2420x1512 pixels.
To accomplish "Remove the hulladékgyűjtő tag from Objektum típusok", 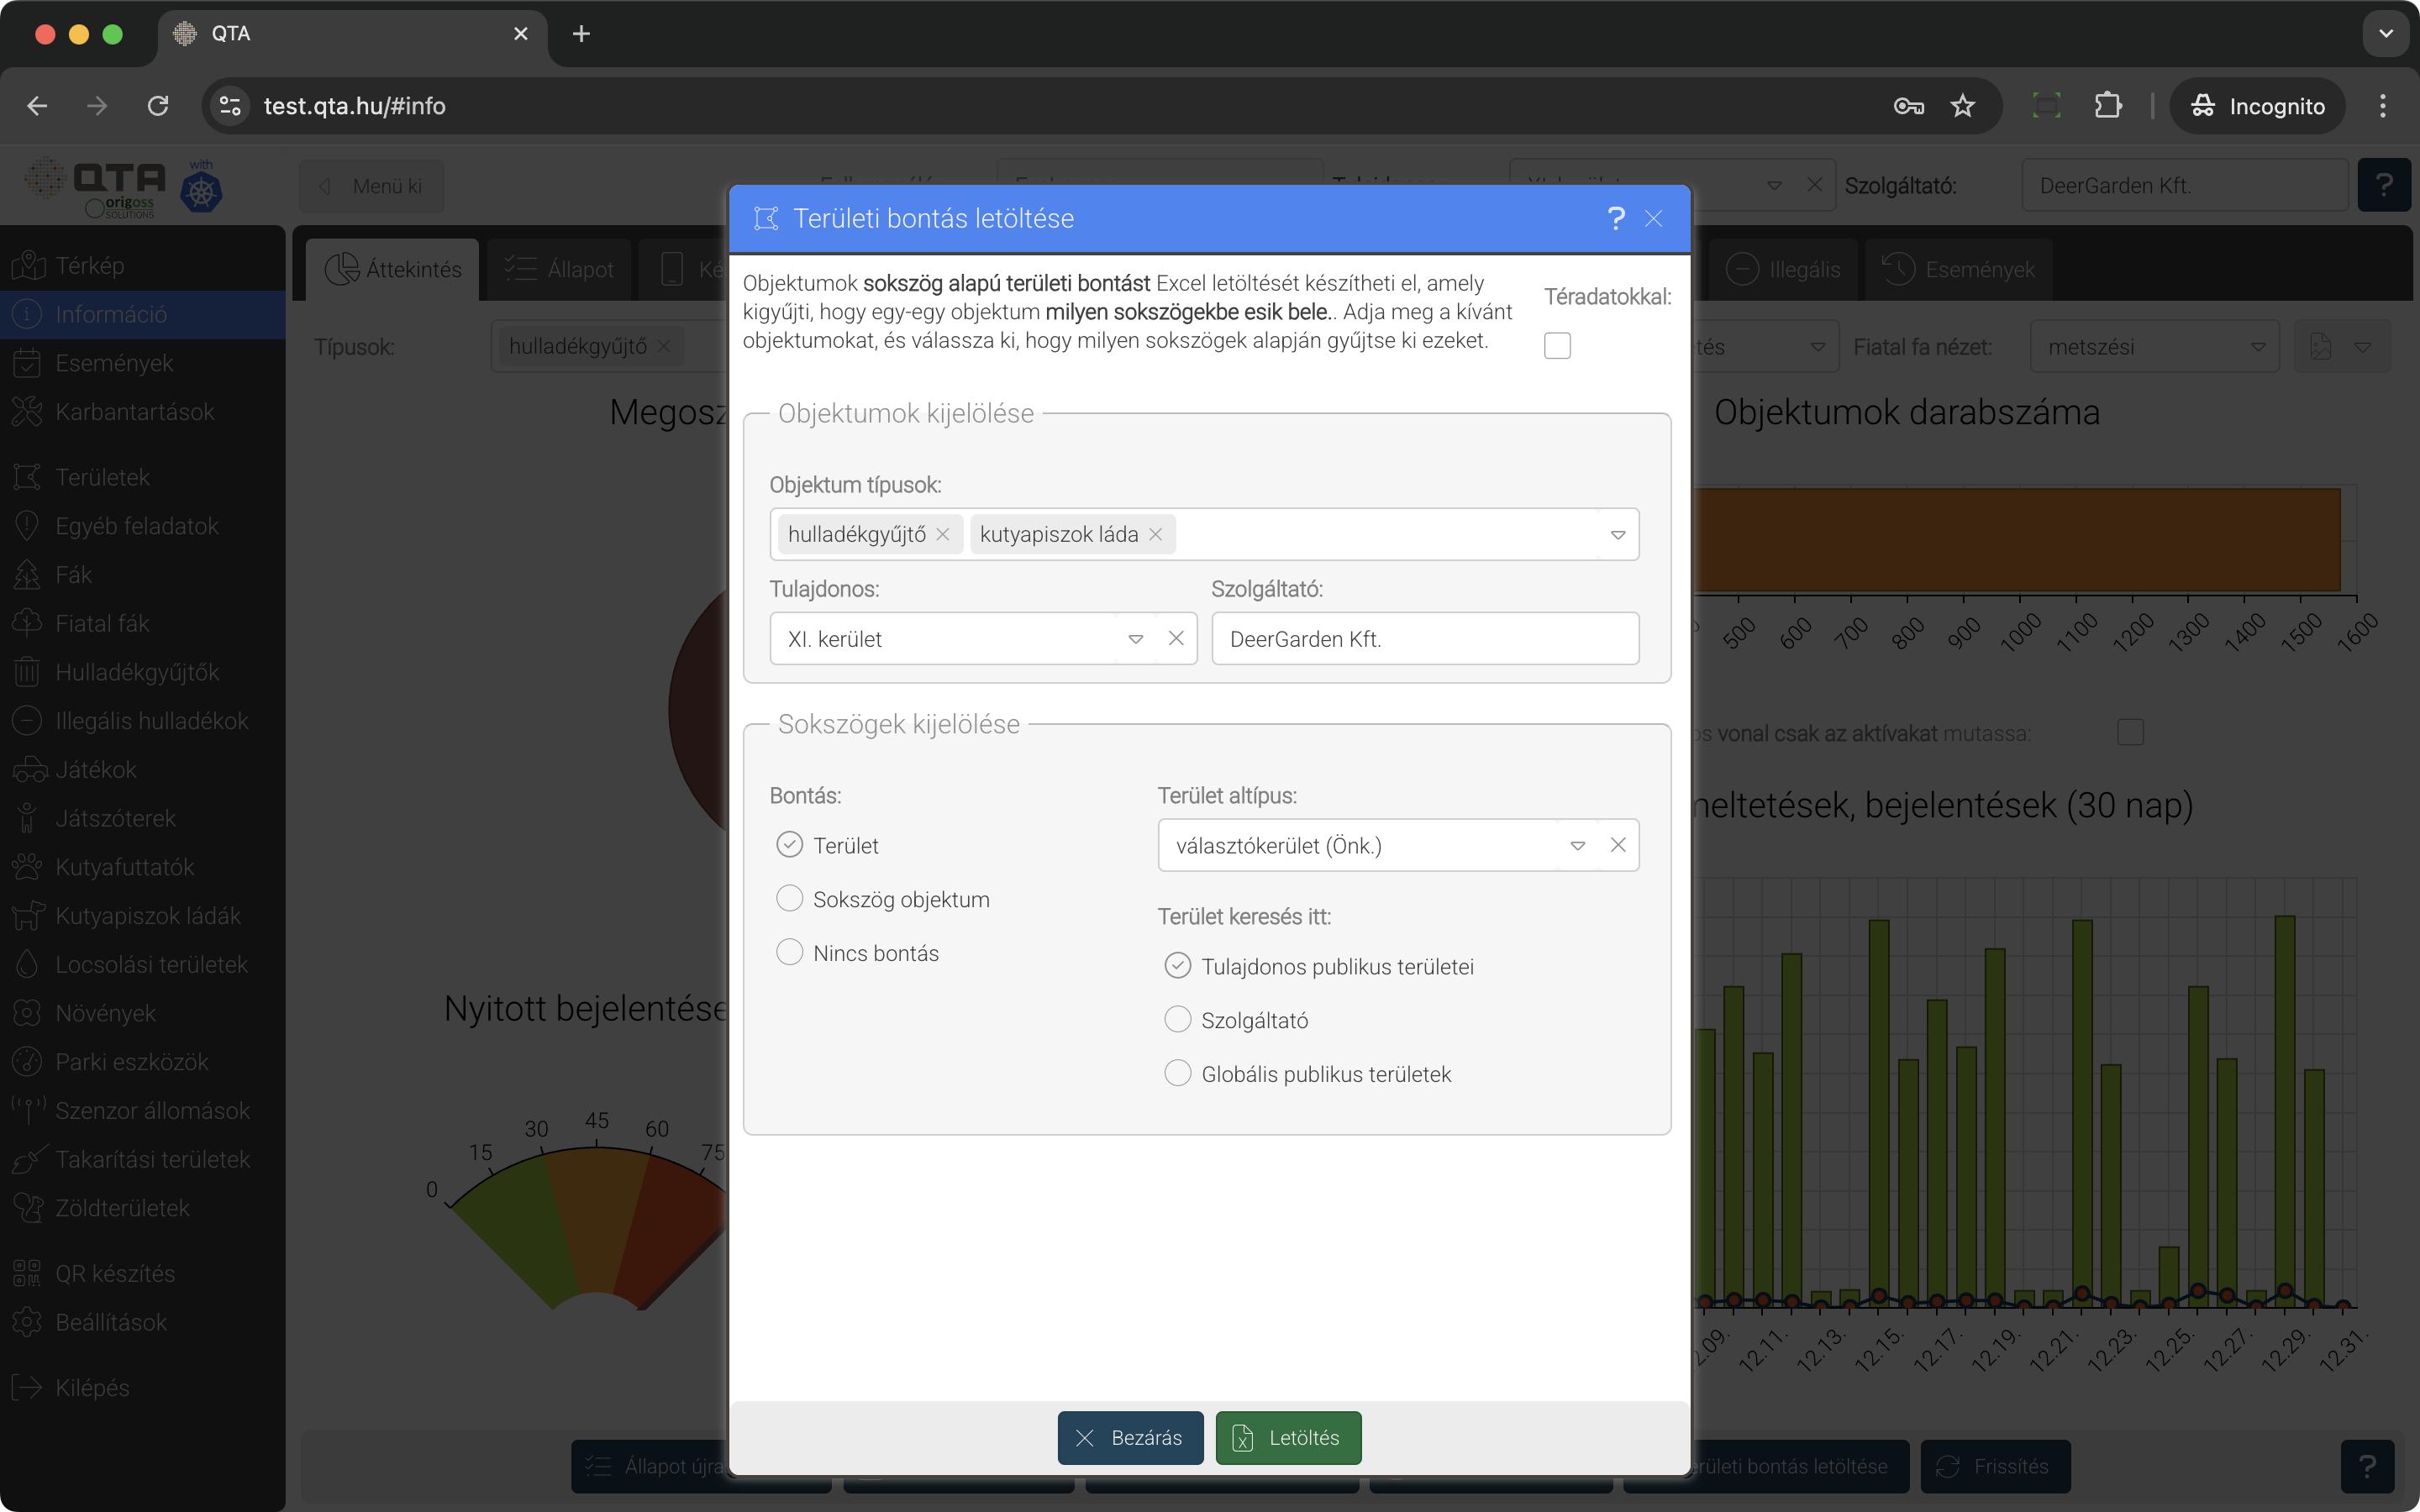I will [942, 535].
